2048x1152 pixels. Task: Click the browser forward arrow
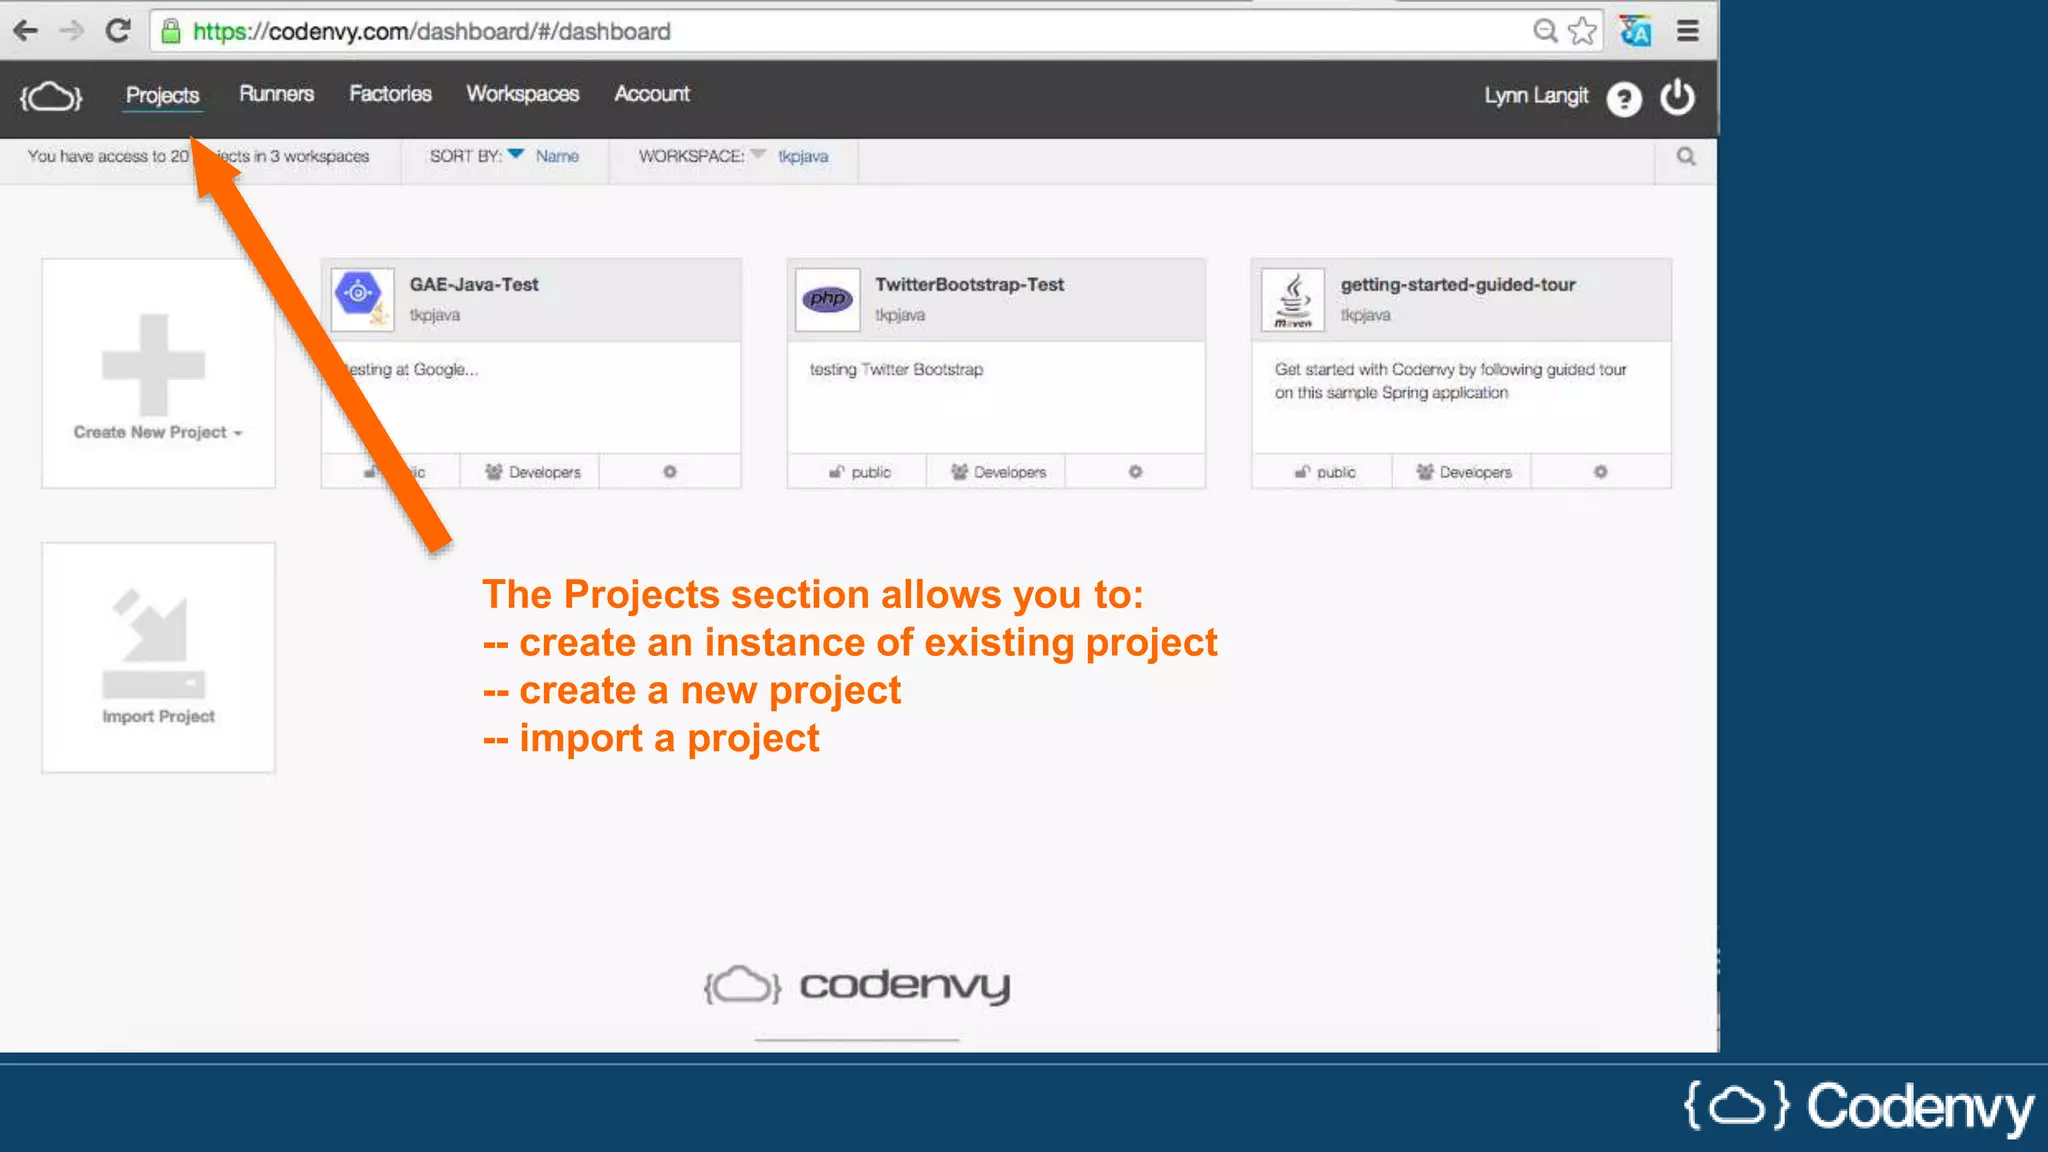tap(71, 31)
